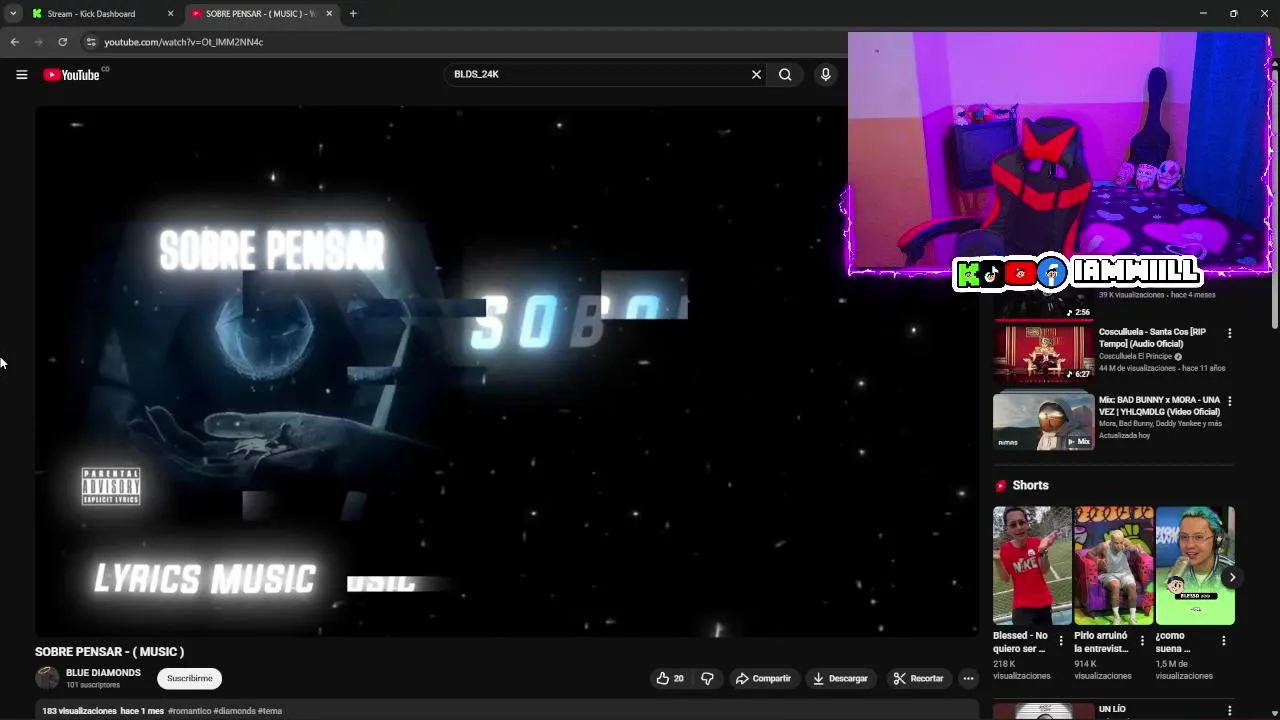Close the Stream - Kick Dashboard tab
1280x720 pixels.
170,14
